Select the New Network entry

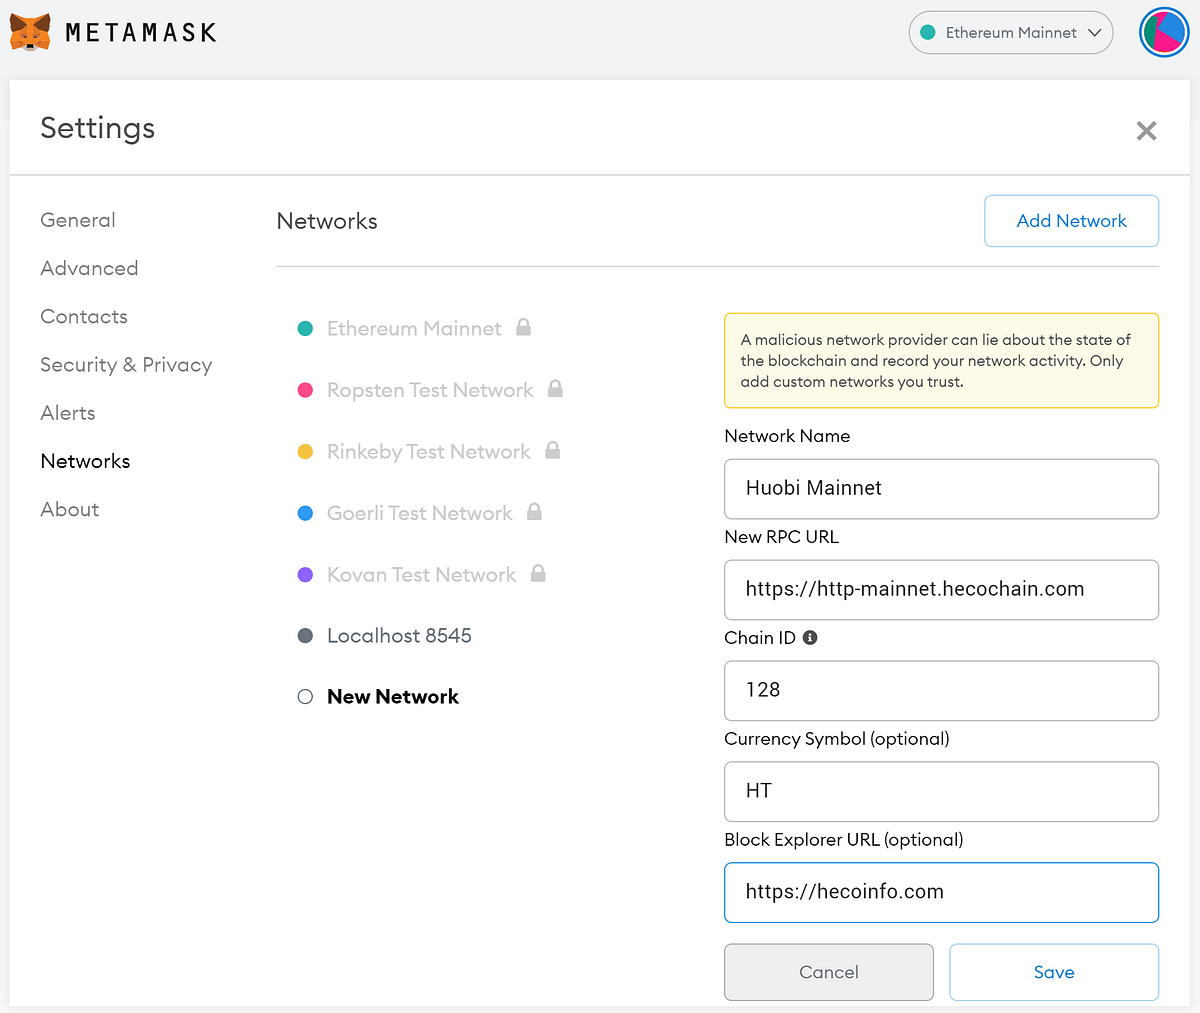[392, 697]
